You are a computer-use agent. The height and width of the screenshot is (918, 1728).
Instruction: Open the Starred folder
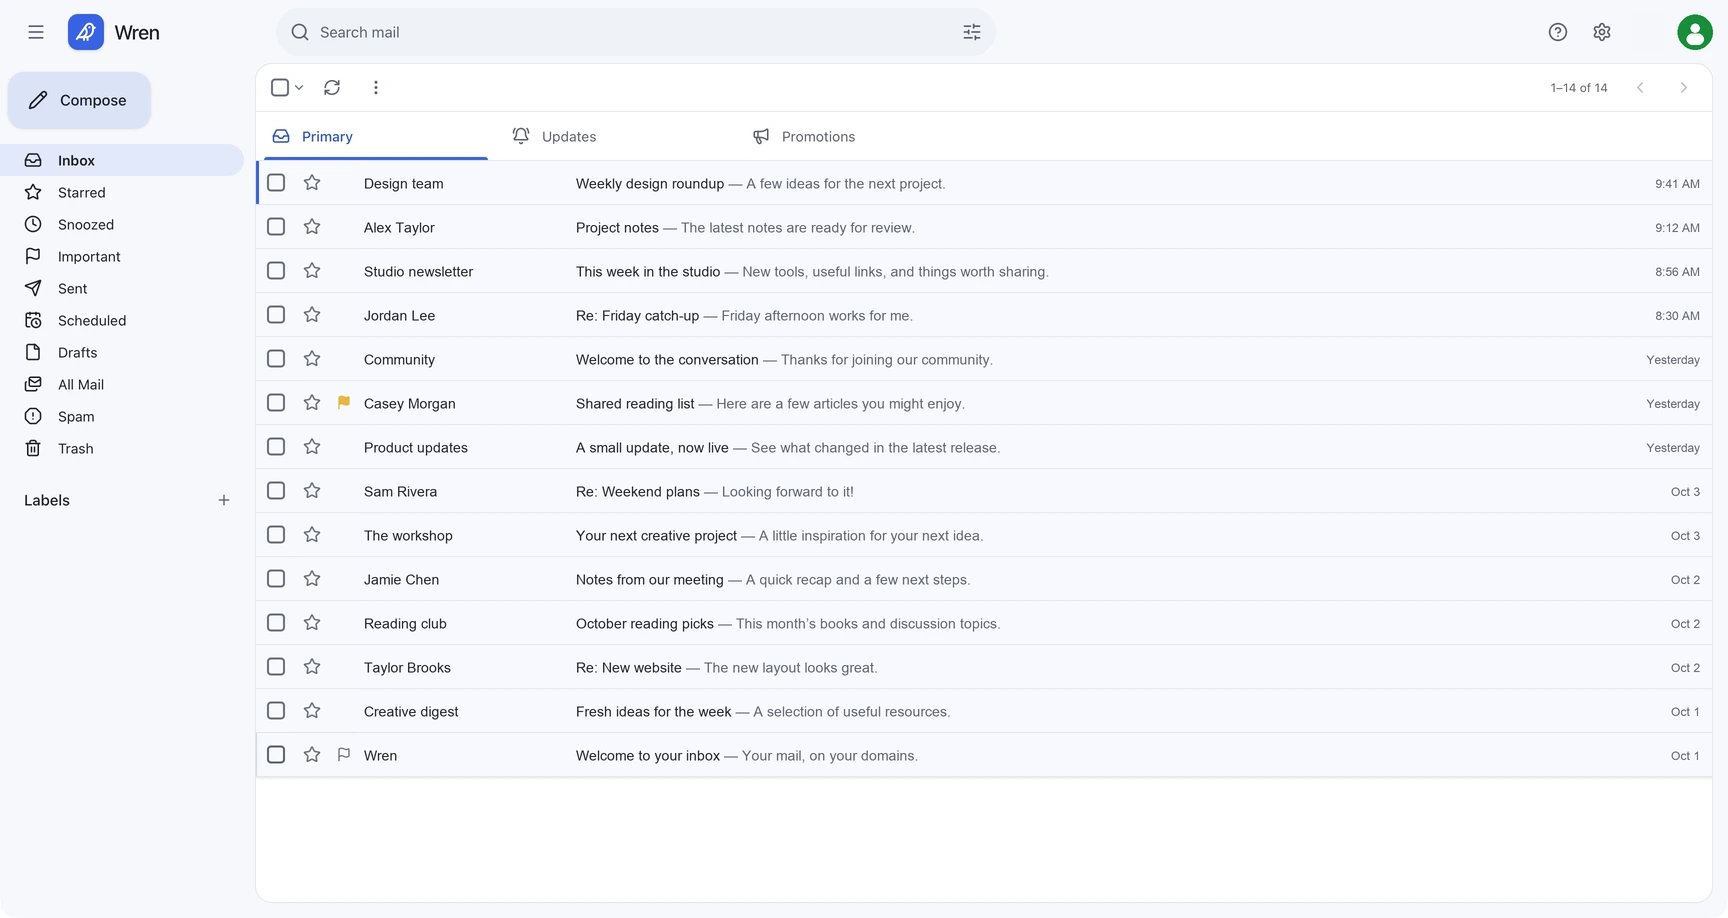click(122, 192)
